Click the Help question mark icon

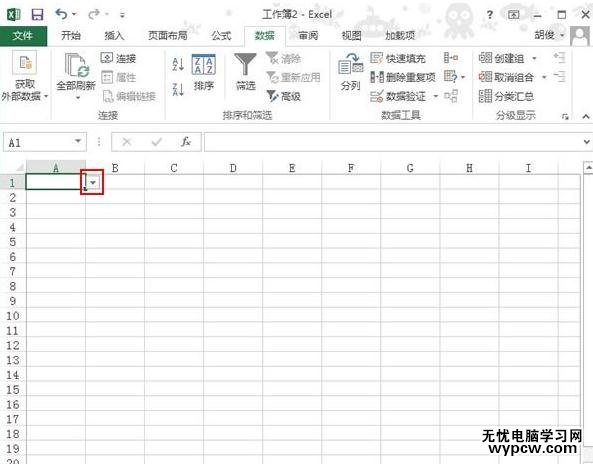tap(490, 15)
